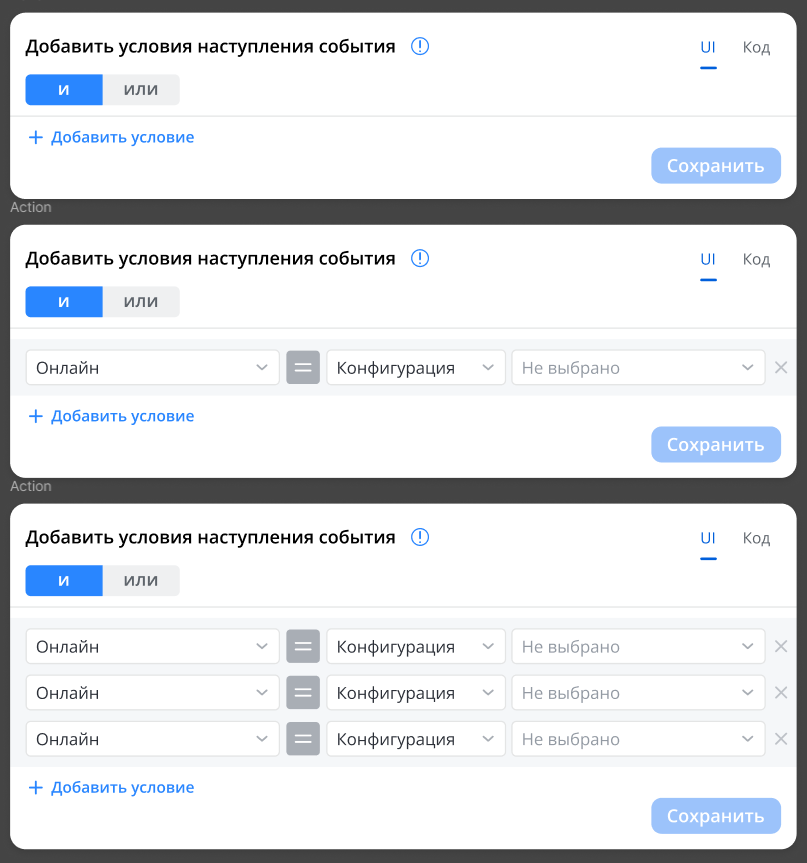807x863 pixels.
Task: Expand Конфигурация dropdown in bottom panel's first row
Action: pos(416,646)
